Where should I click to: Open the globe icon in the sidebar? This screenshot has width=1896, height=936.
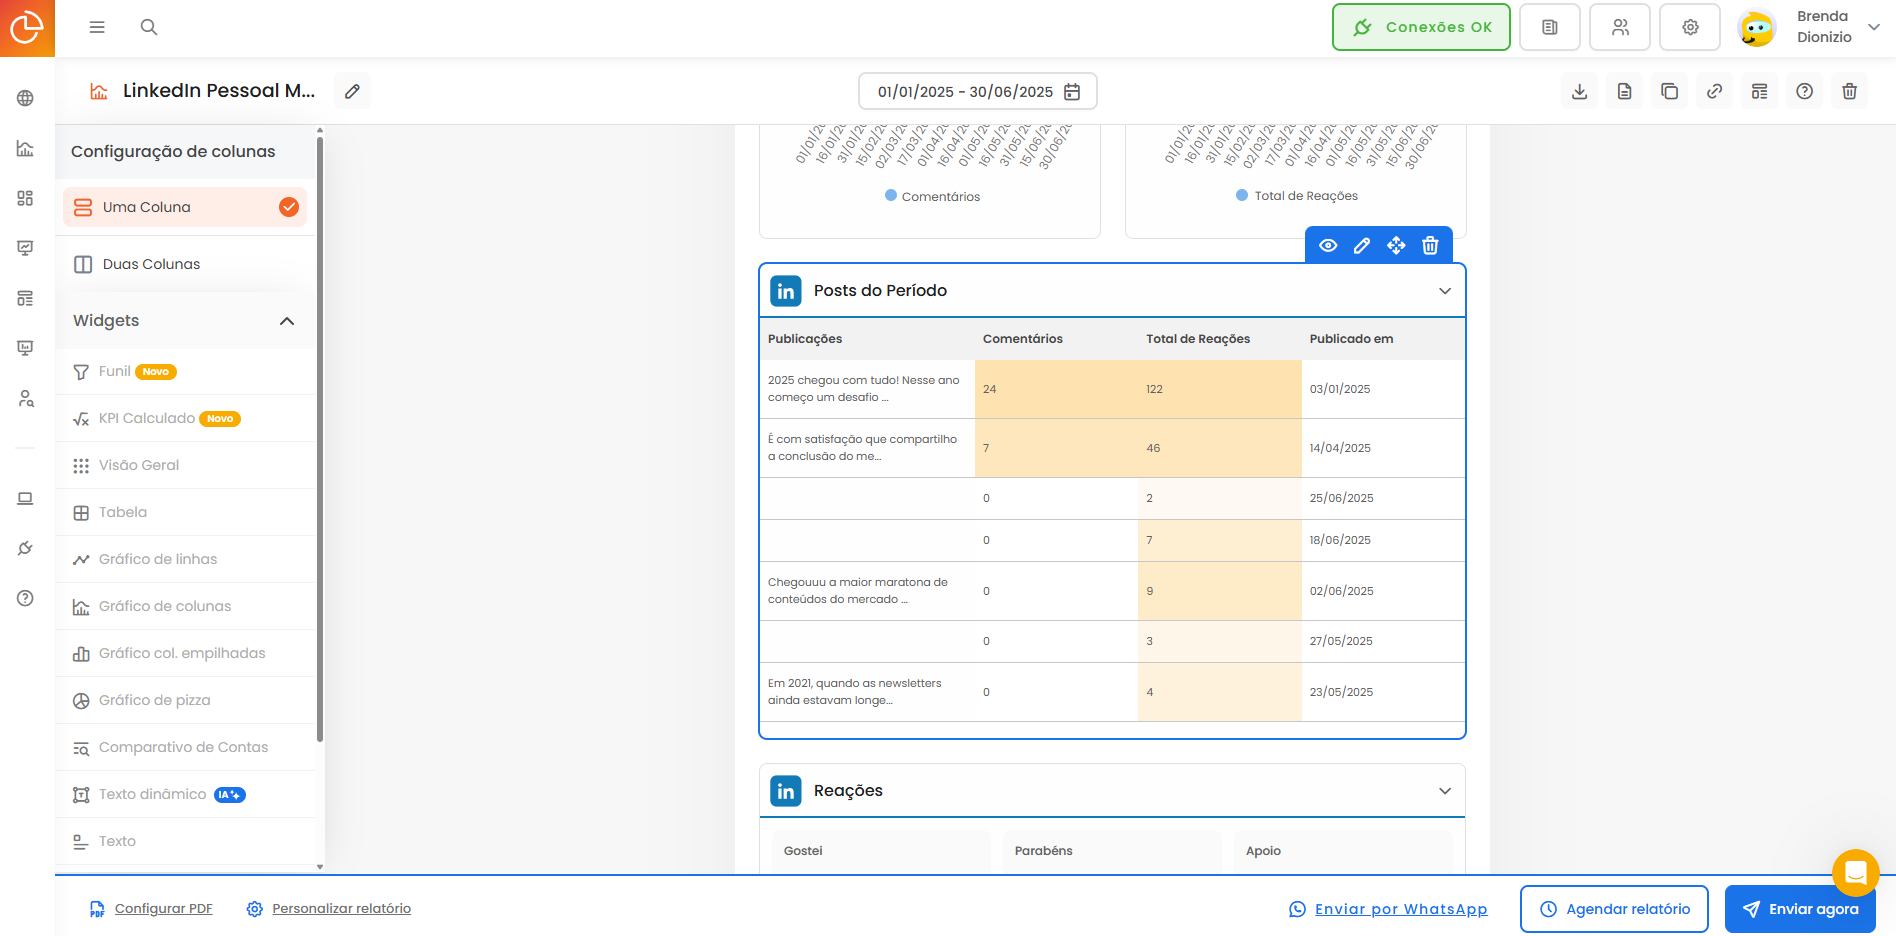click(25, 97)
